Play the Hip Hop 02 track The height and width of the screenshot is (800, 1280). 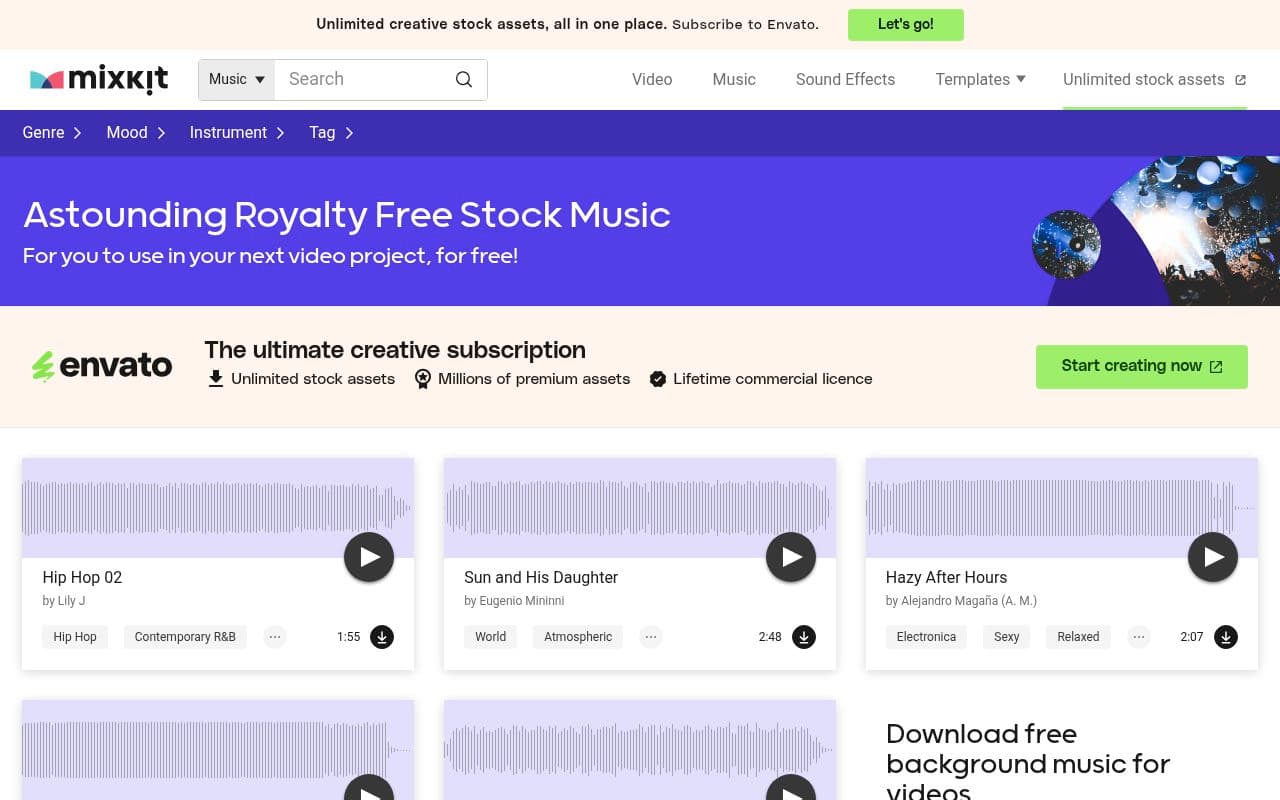point(369,557)
